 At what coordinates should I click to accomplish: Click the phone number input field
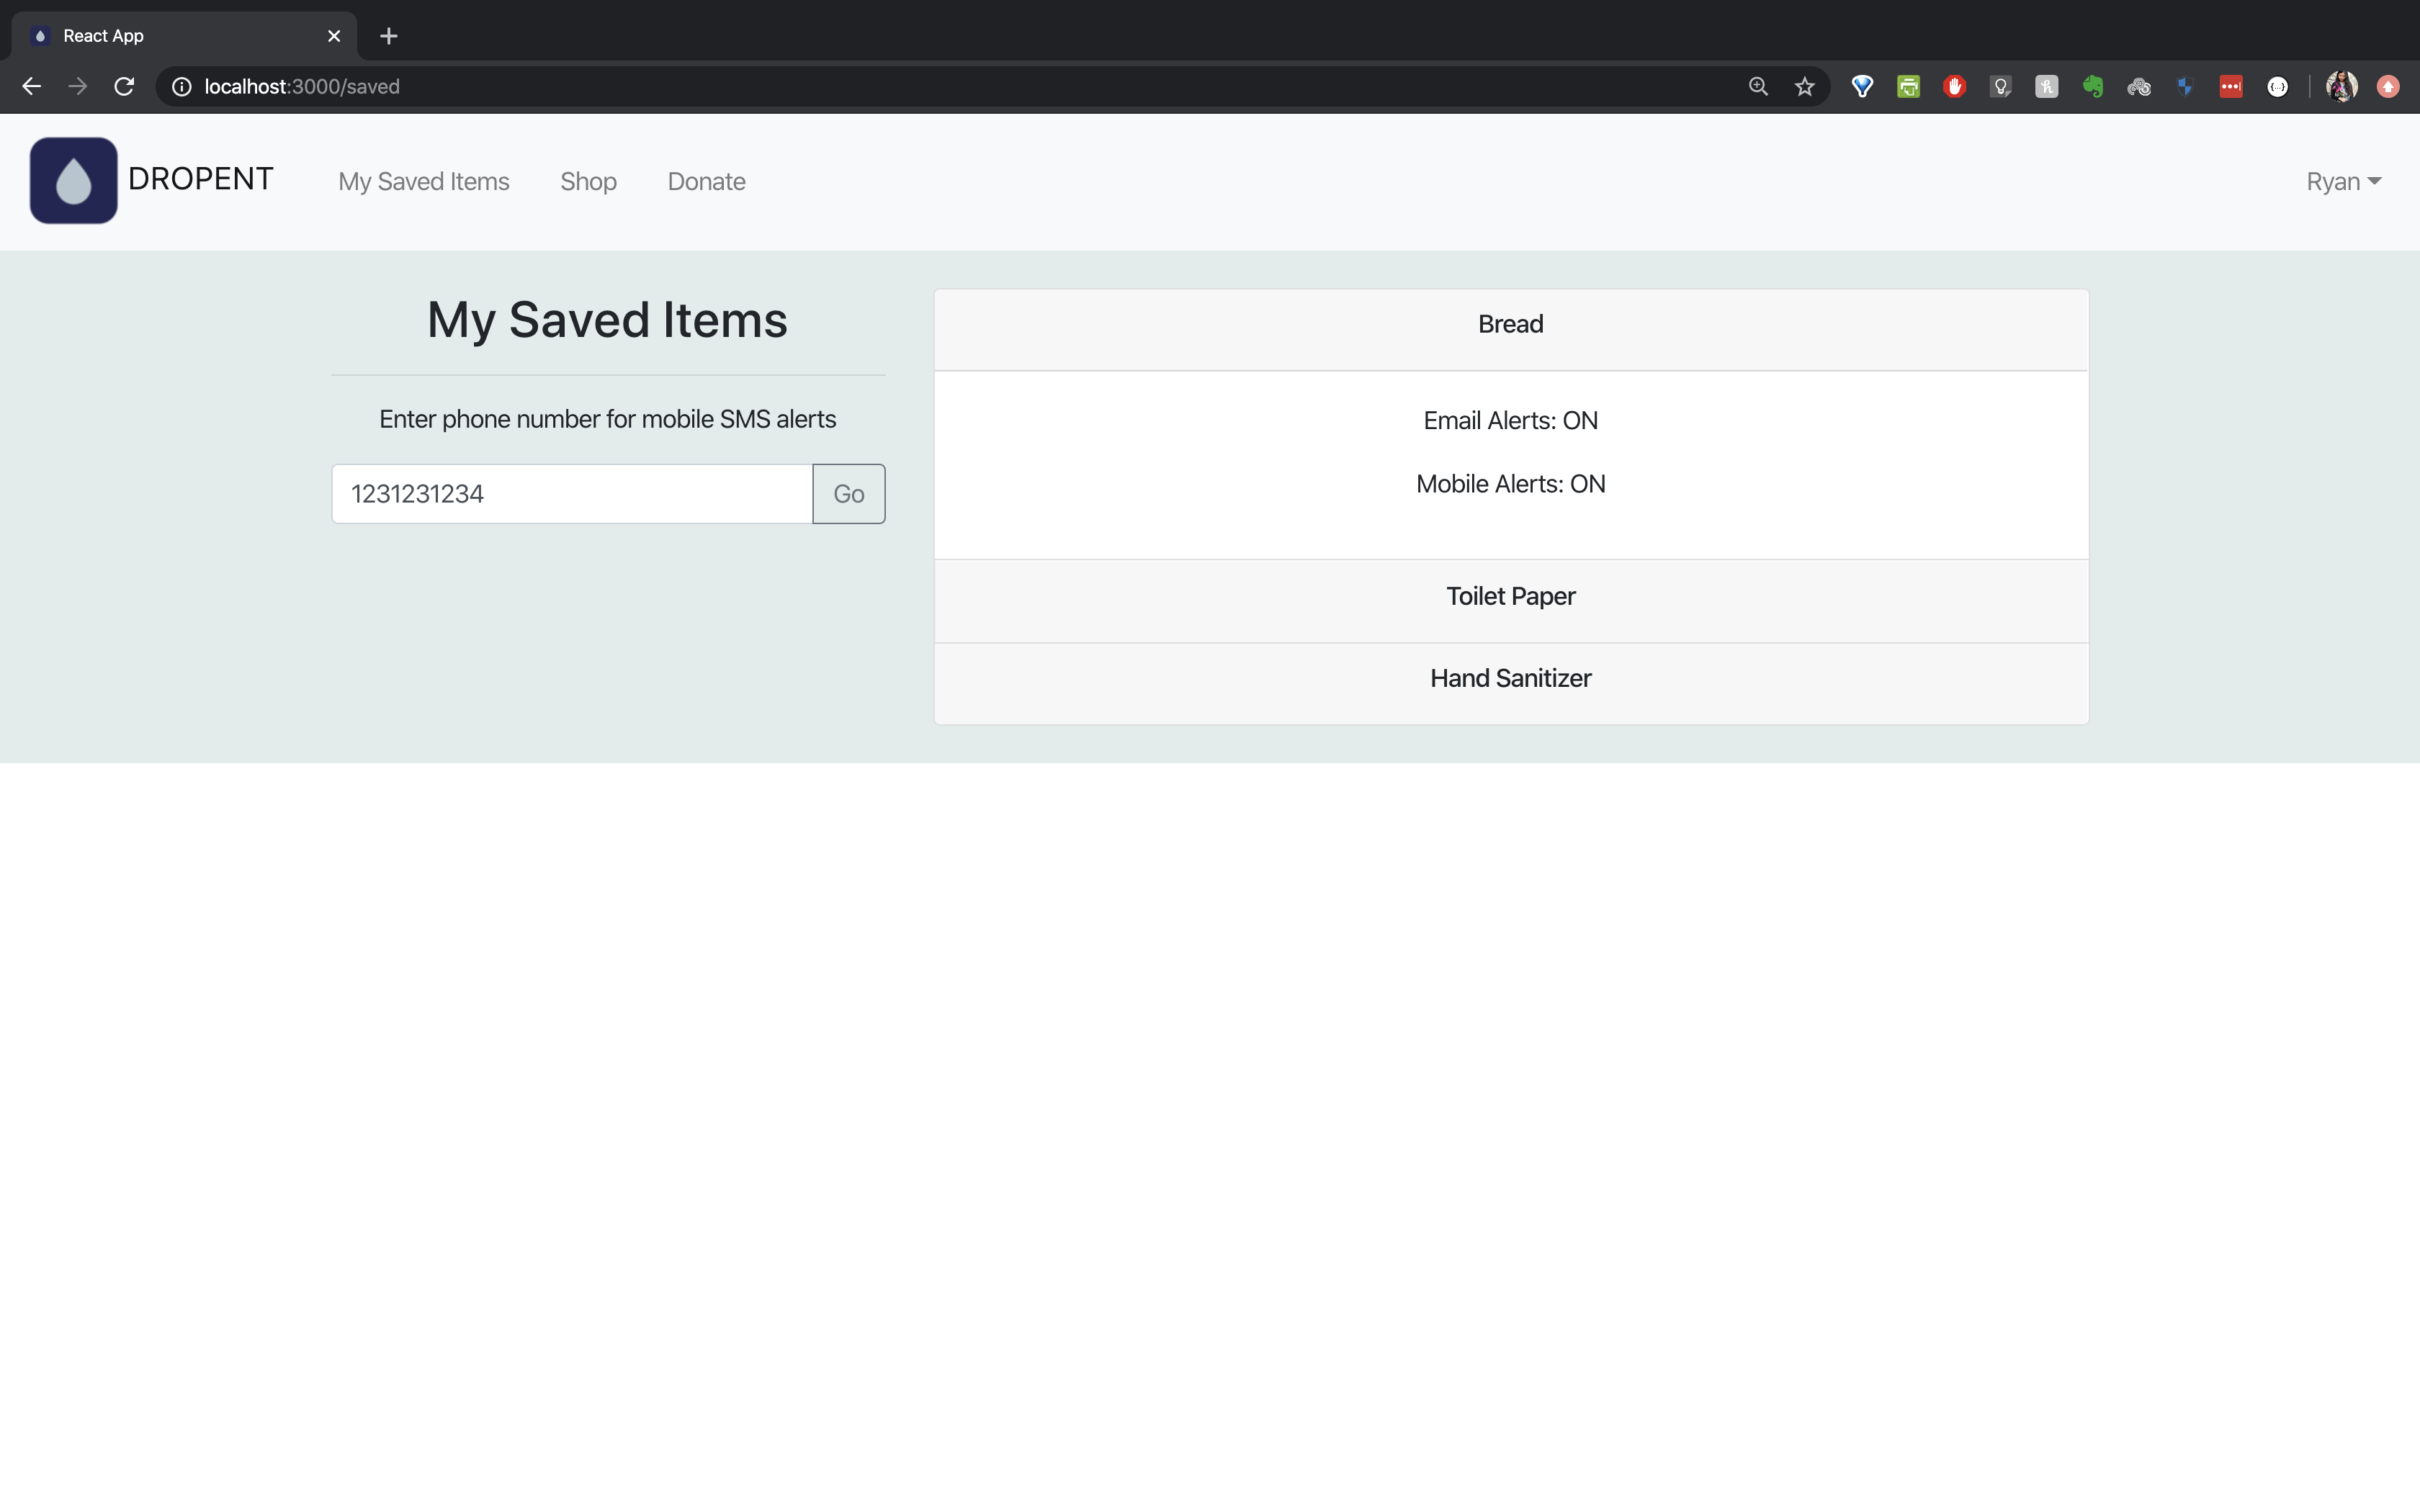pyautogui.click(x=571, y=494)
